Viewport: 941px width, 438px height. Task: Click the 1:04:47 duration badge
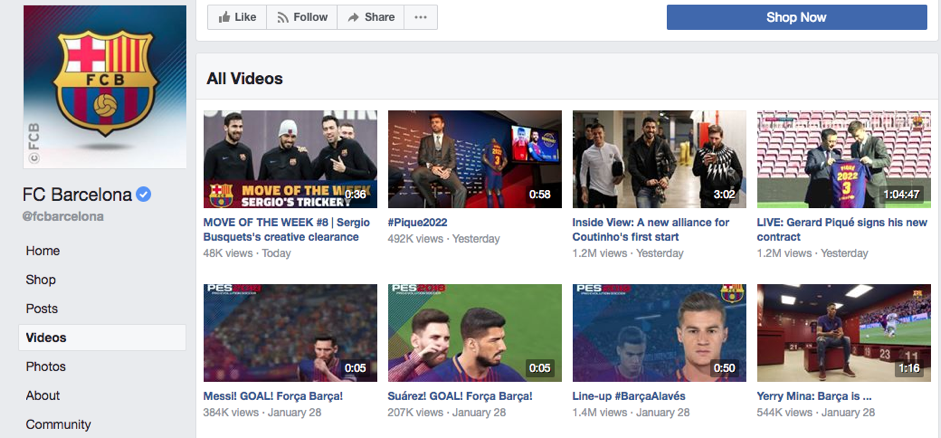point(901,194)
